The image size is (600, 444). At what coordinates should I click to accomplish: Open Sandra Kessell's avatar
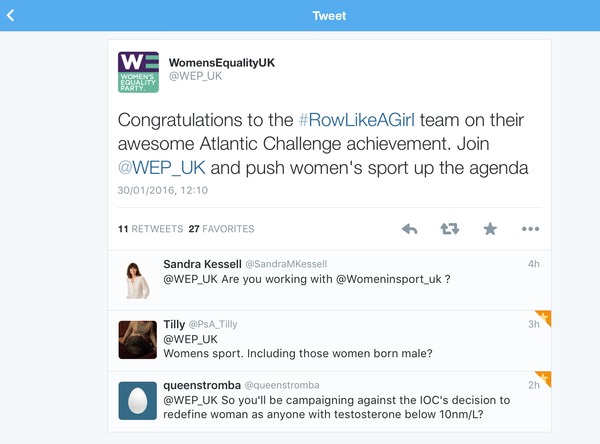[138, 280]
